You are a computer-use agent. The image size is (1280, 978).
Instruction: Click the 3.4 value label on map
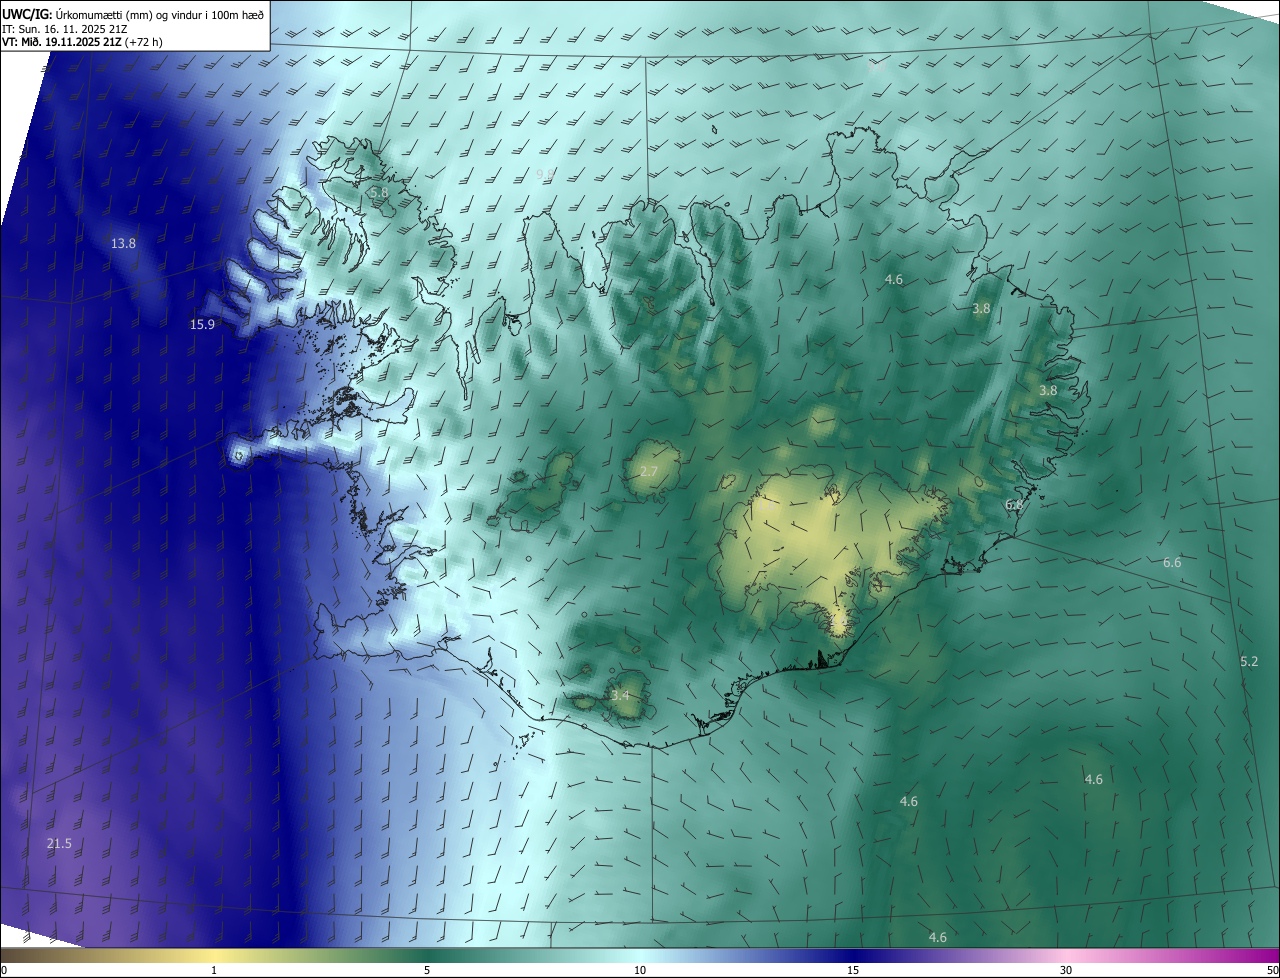coord(620,695)
